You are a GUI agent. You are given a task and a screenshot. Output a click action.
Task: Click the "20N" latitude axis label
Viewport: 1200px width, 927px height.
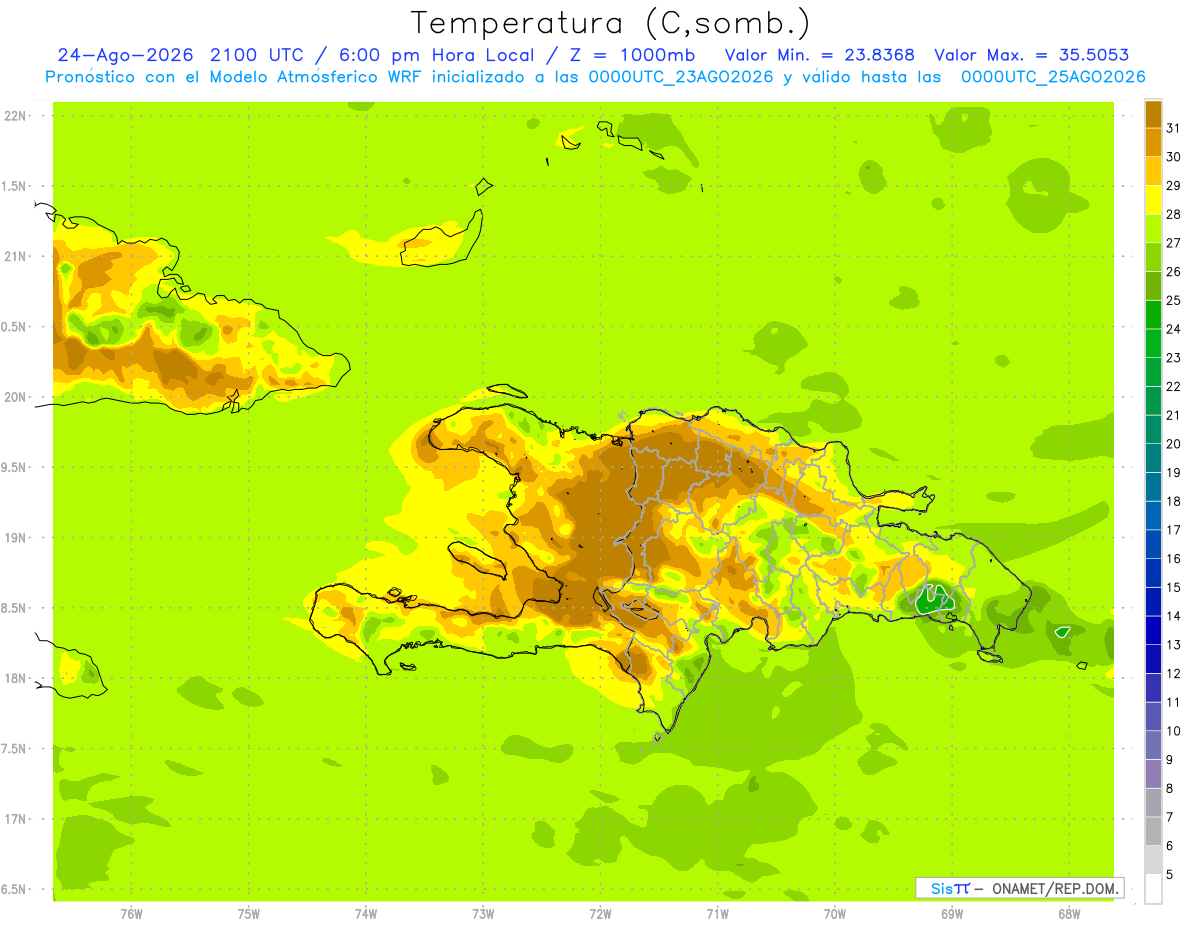pyautogui.click(x=14, y=398)
